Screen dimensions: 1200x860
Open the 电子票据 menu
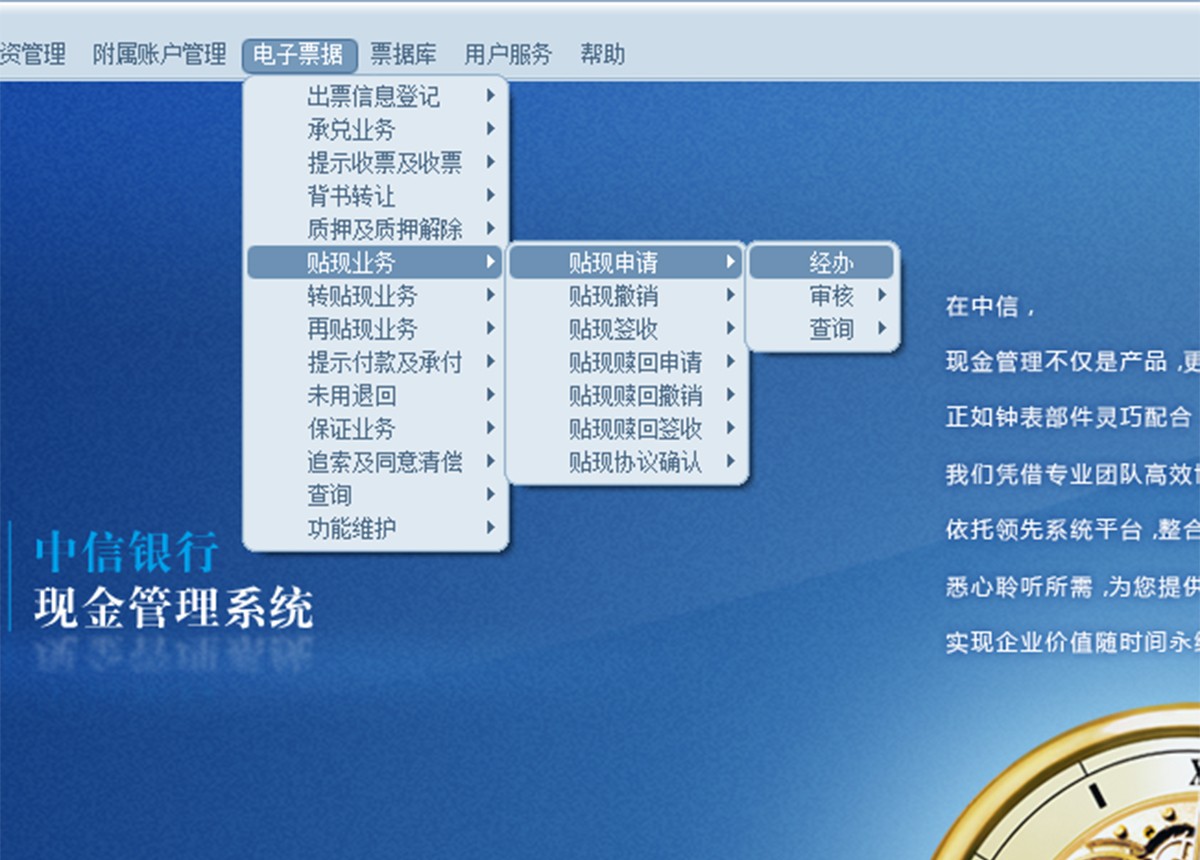point(299,54)
